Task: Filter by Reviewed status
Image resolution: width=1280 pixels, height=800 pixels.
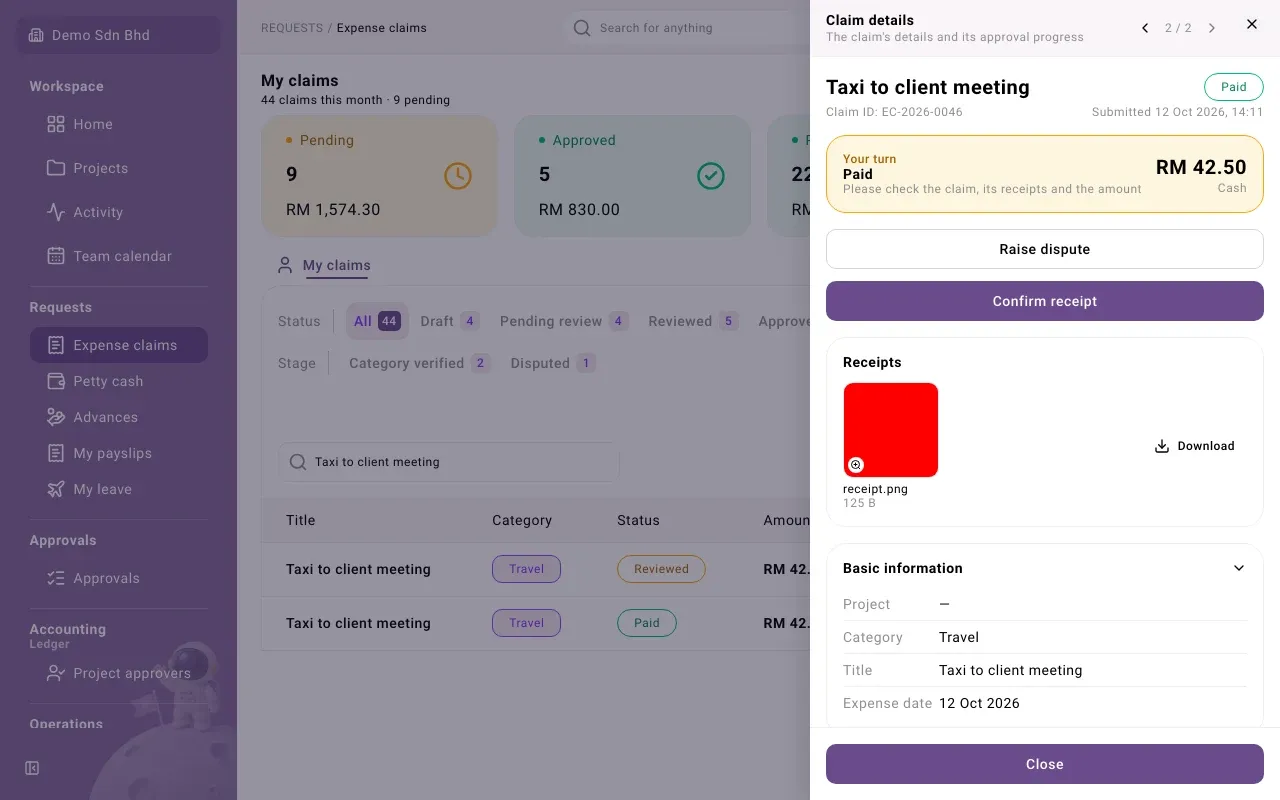Action: [693, 321]
